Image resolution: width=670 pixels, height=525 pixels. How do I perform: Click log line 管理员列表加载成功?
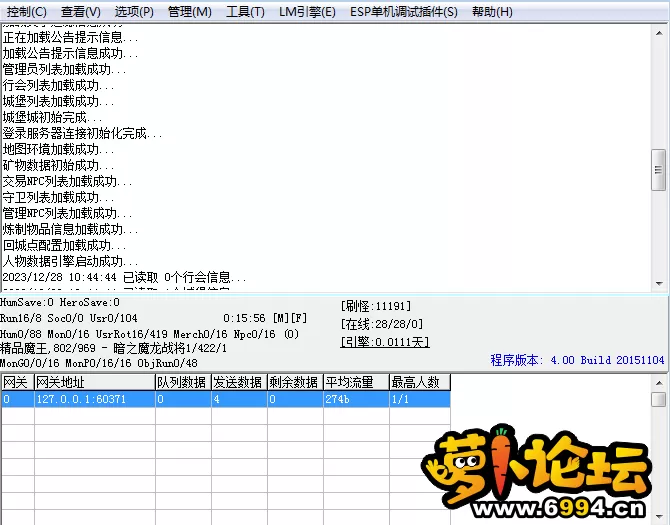pos(65,69)
